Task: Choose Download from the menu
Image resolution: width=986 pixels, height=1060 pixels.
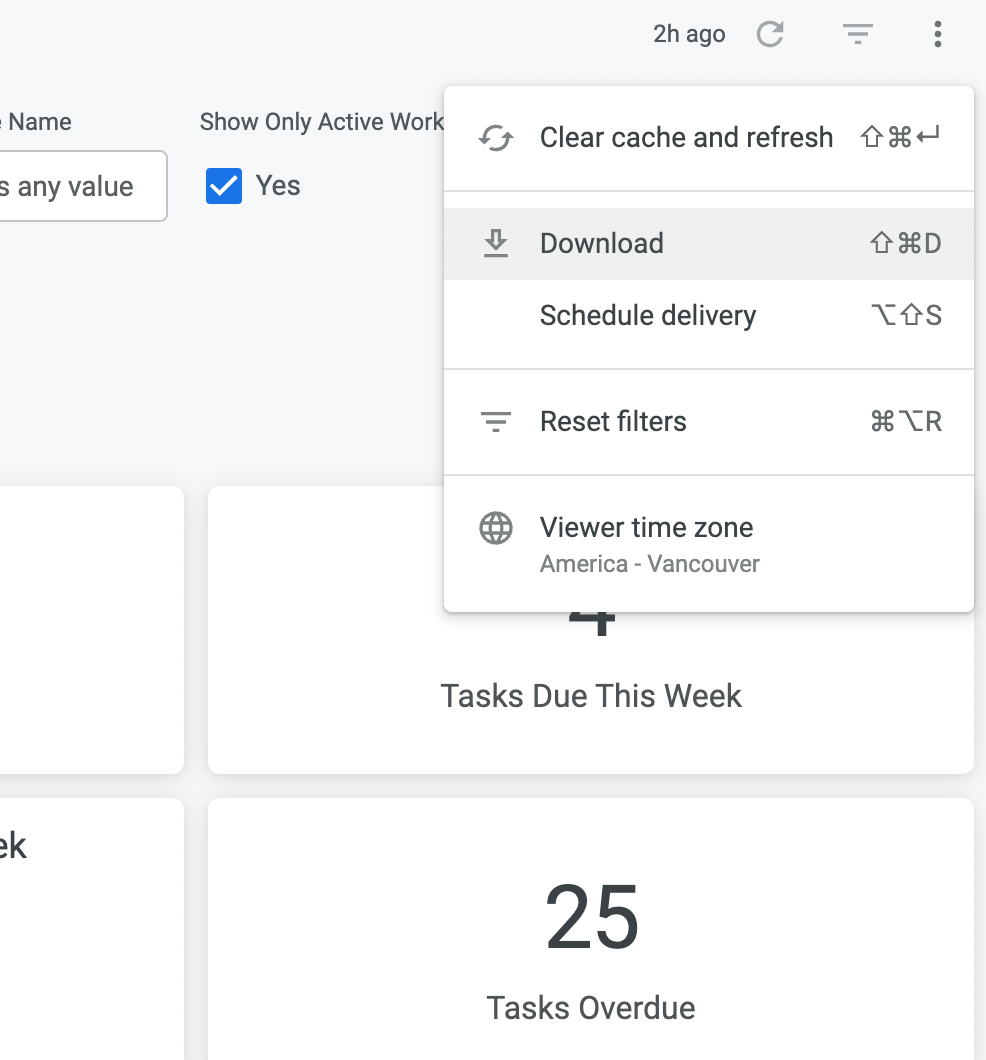Action: [x=709, y=243]
